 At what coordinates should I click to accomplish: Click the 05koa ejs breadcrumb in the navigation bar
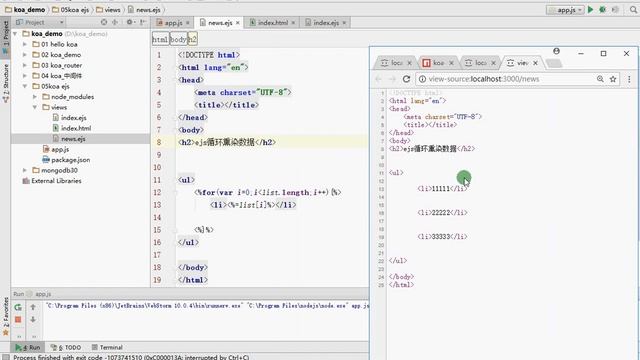click(x=71, y=9)
